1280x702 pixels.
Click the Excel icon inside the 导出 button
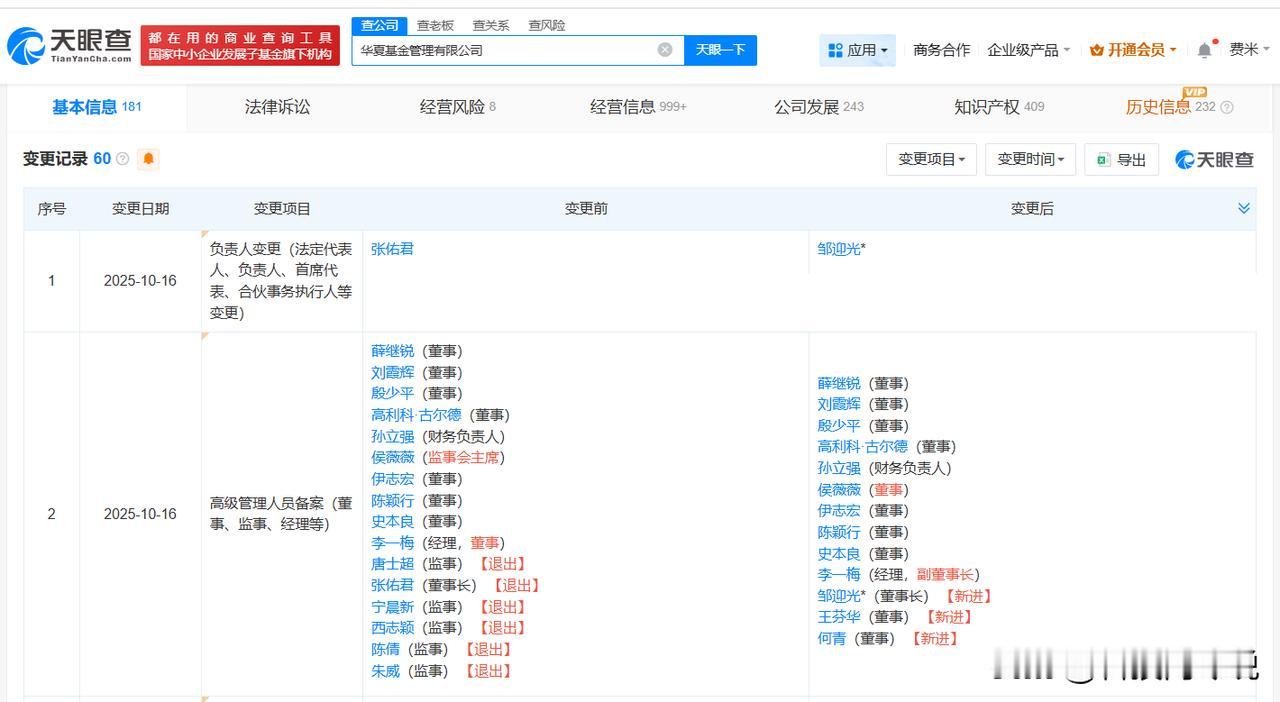coord(1103,159)
